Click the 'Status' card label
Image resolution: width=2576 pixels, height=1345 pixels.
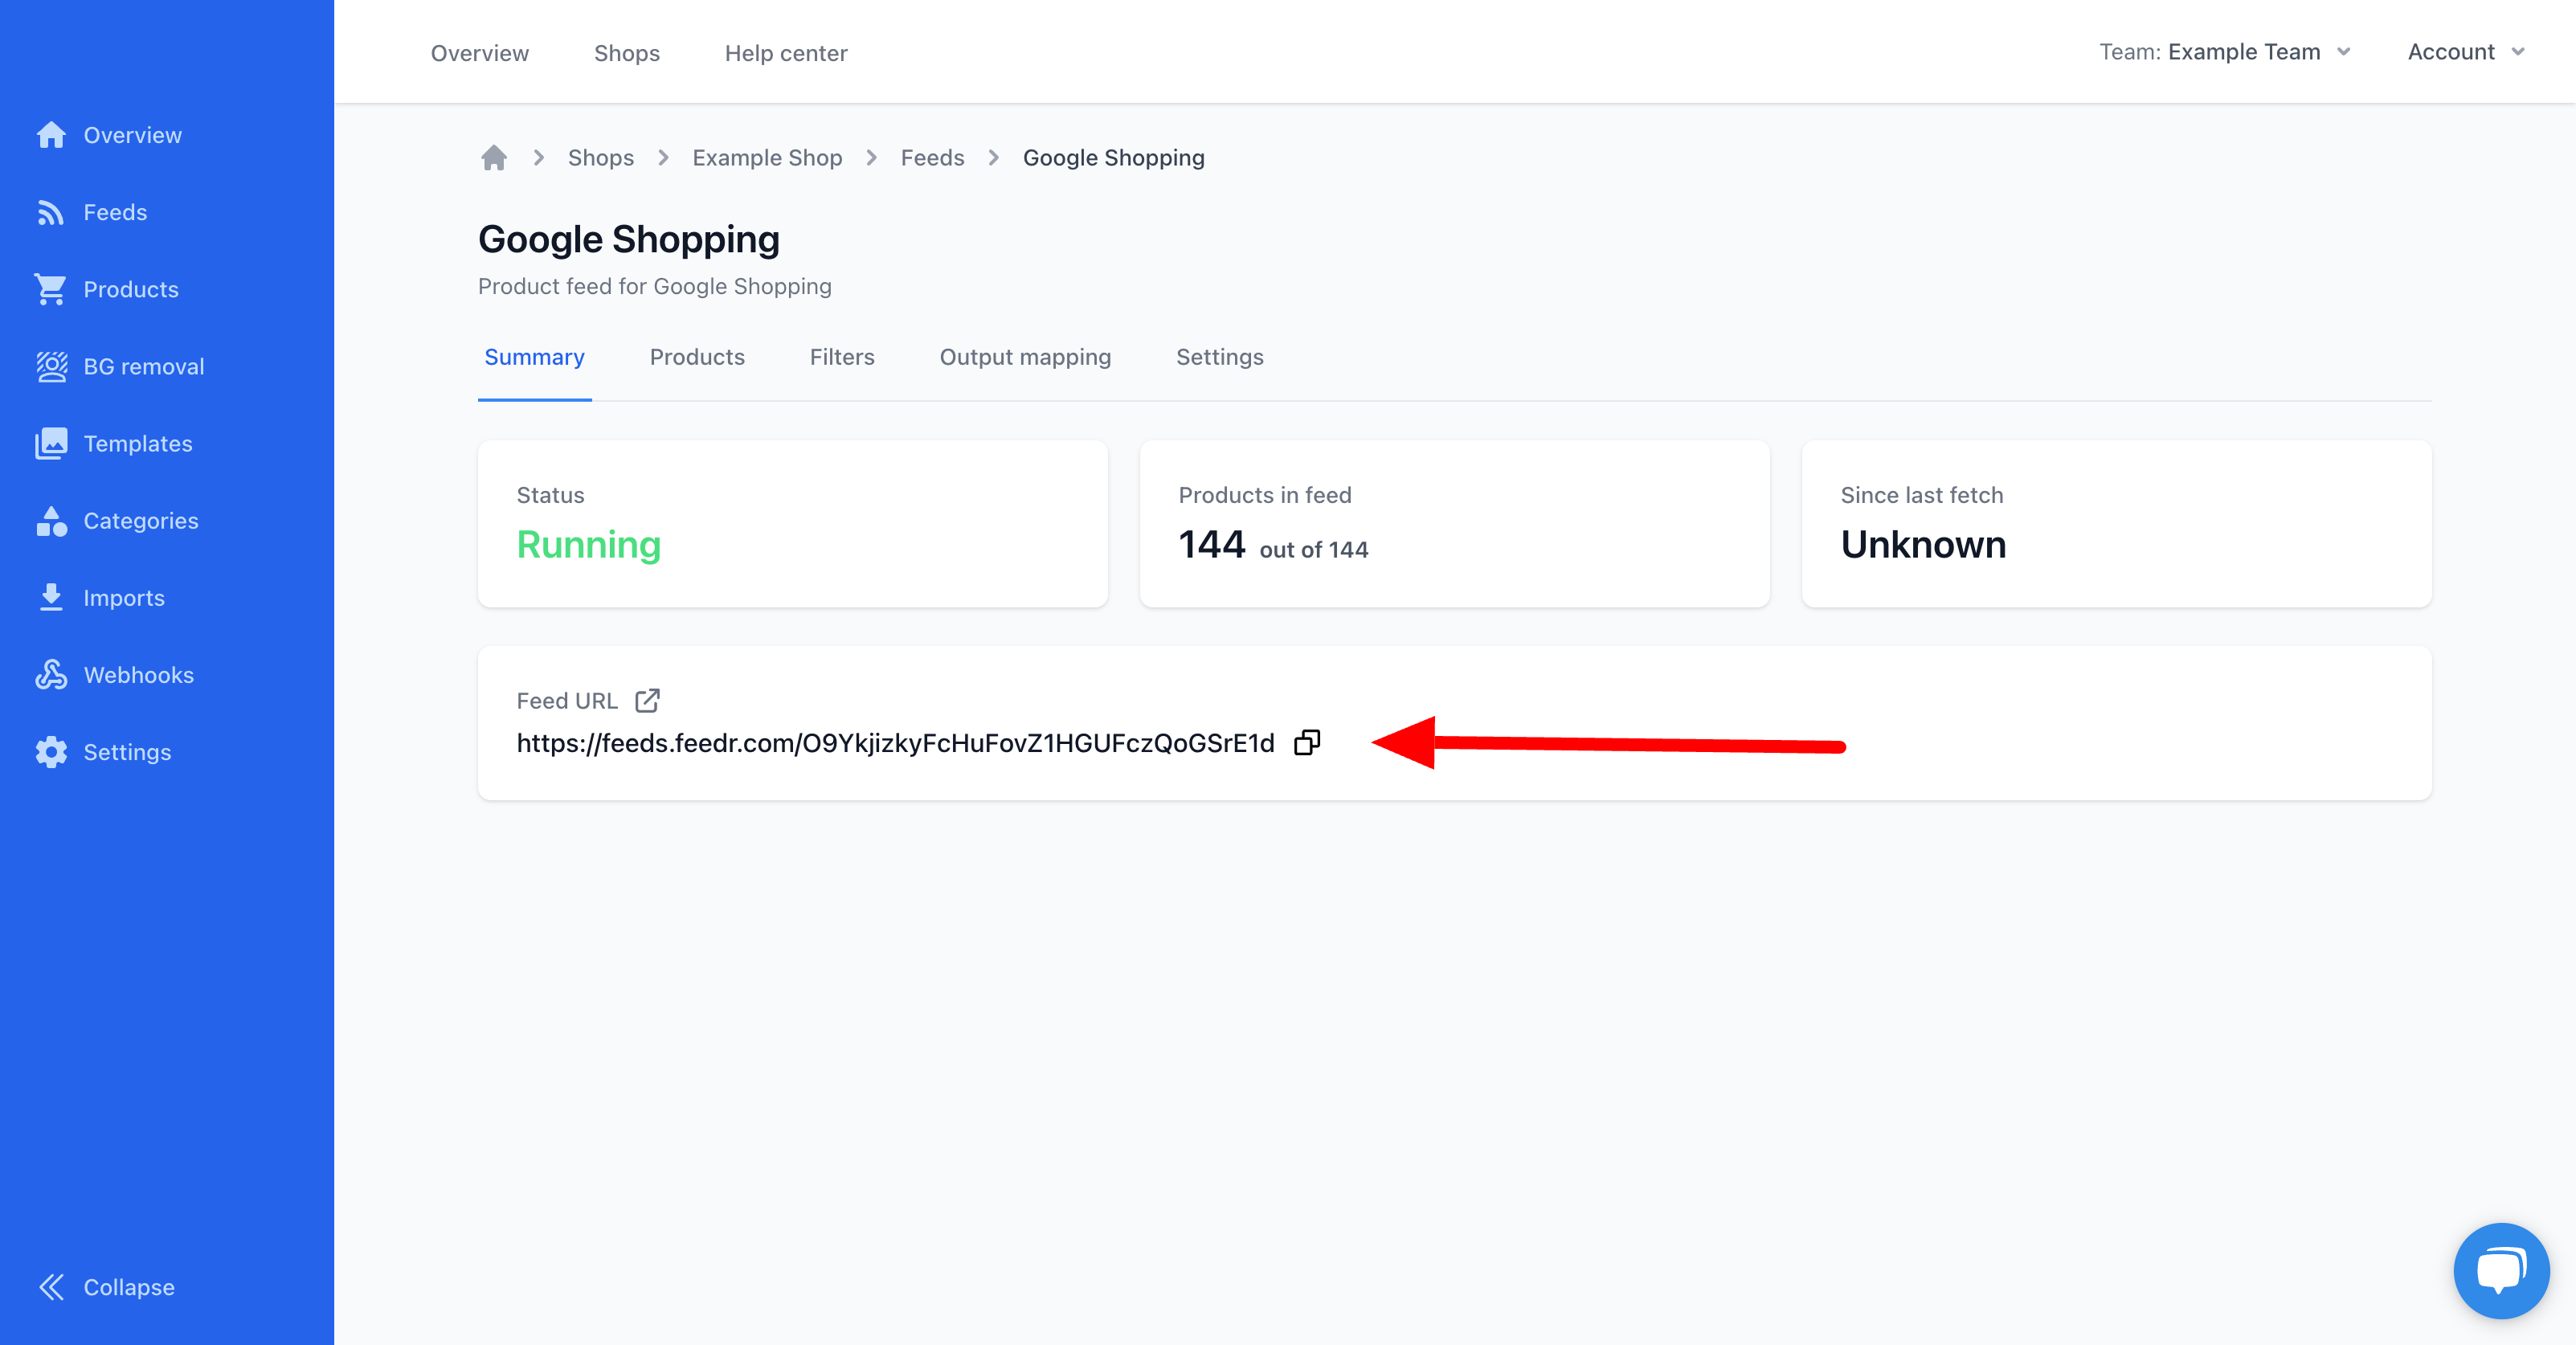pyautogui.click(x=550, y=495)
